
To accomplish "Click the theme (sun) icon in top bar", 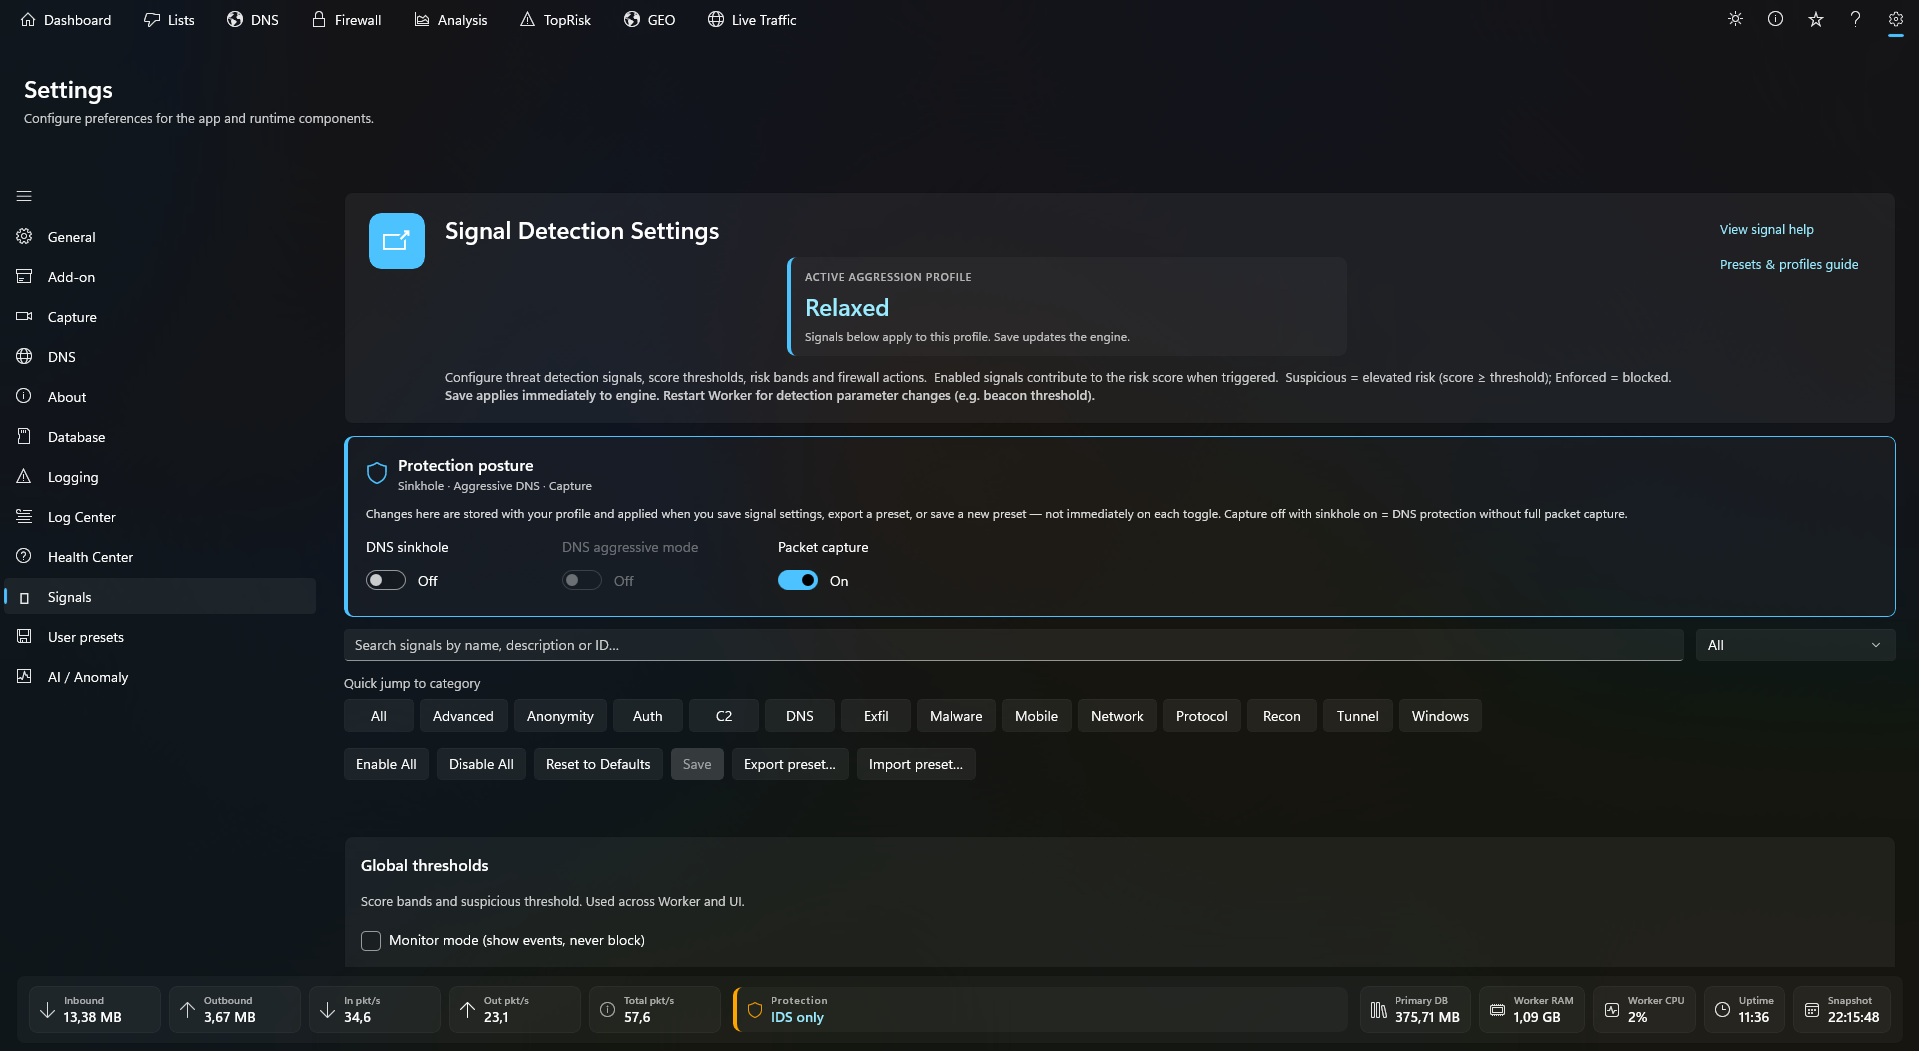I will tap(1735, 19).
